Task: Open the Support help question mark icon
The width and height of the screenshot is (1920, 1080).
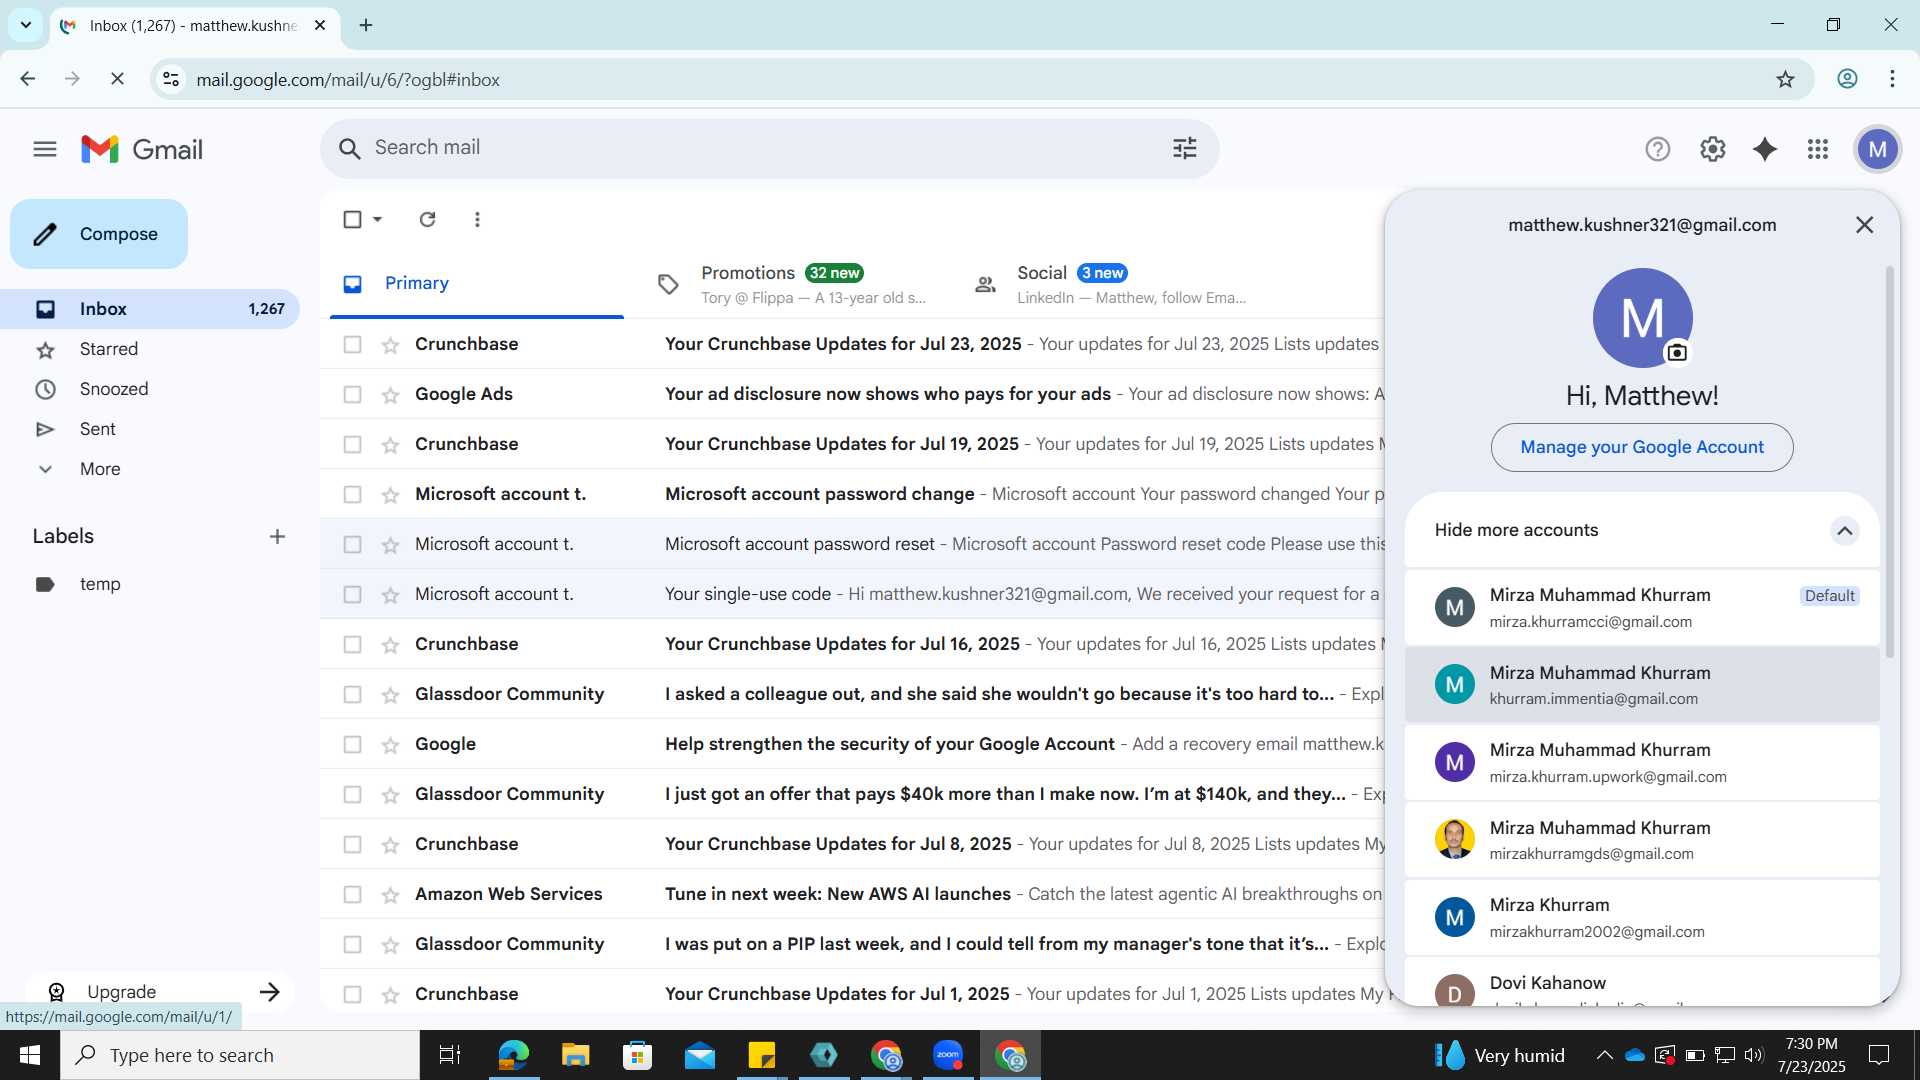Action: click(x=1658, y=149)
